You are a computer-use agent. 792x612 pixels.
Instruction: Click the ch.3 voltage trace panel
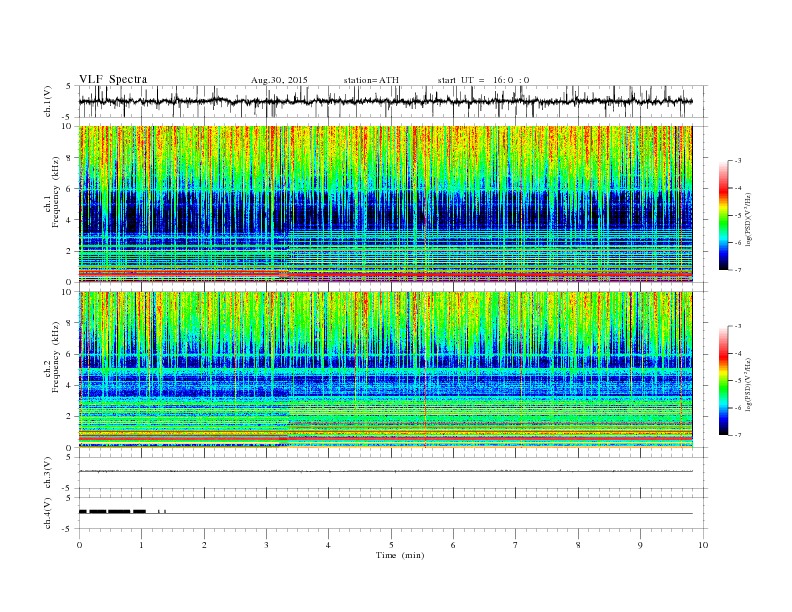tap(392, 473)
